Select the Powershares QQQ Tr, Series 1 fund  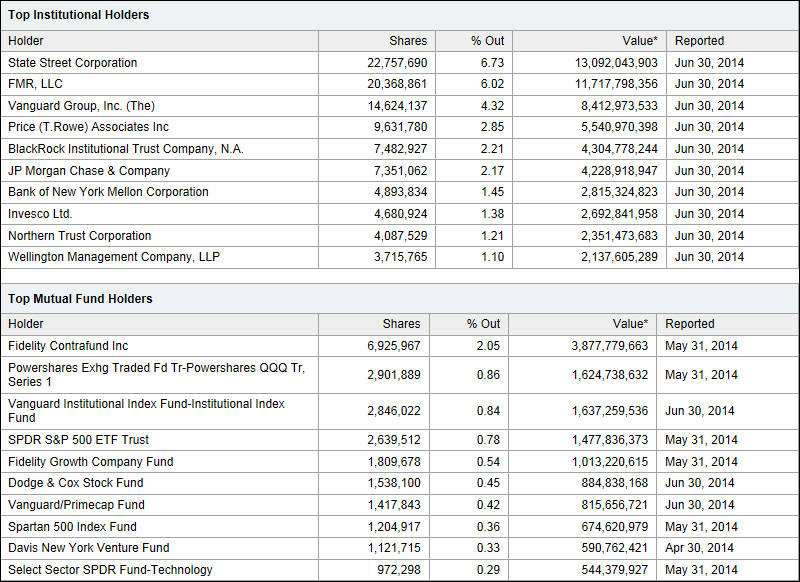(x=156, y=374)
